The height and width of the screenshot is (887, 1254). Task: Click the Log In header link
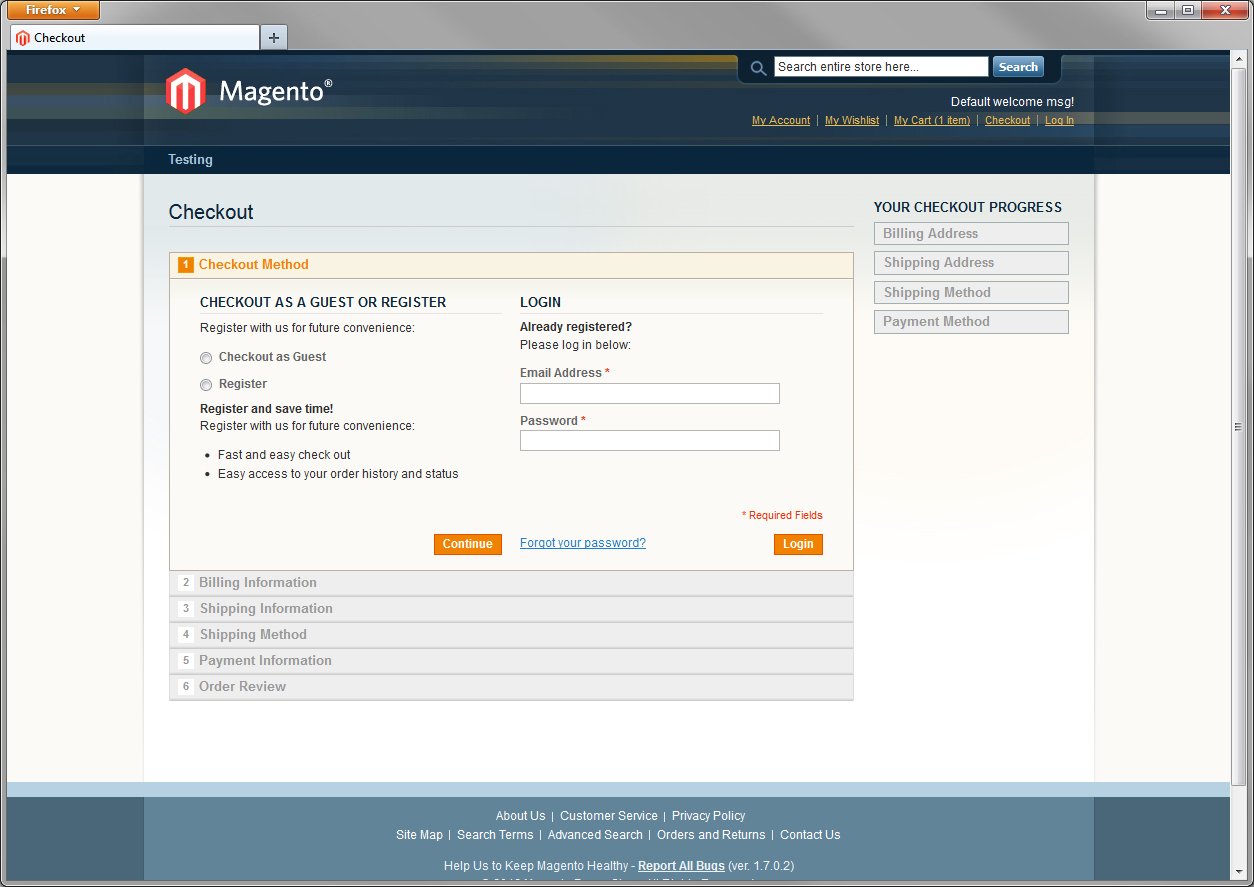click(x=1059, y=121)
